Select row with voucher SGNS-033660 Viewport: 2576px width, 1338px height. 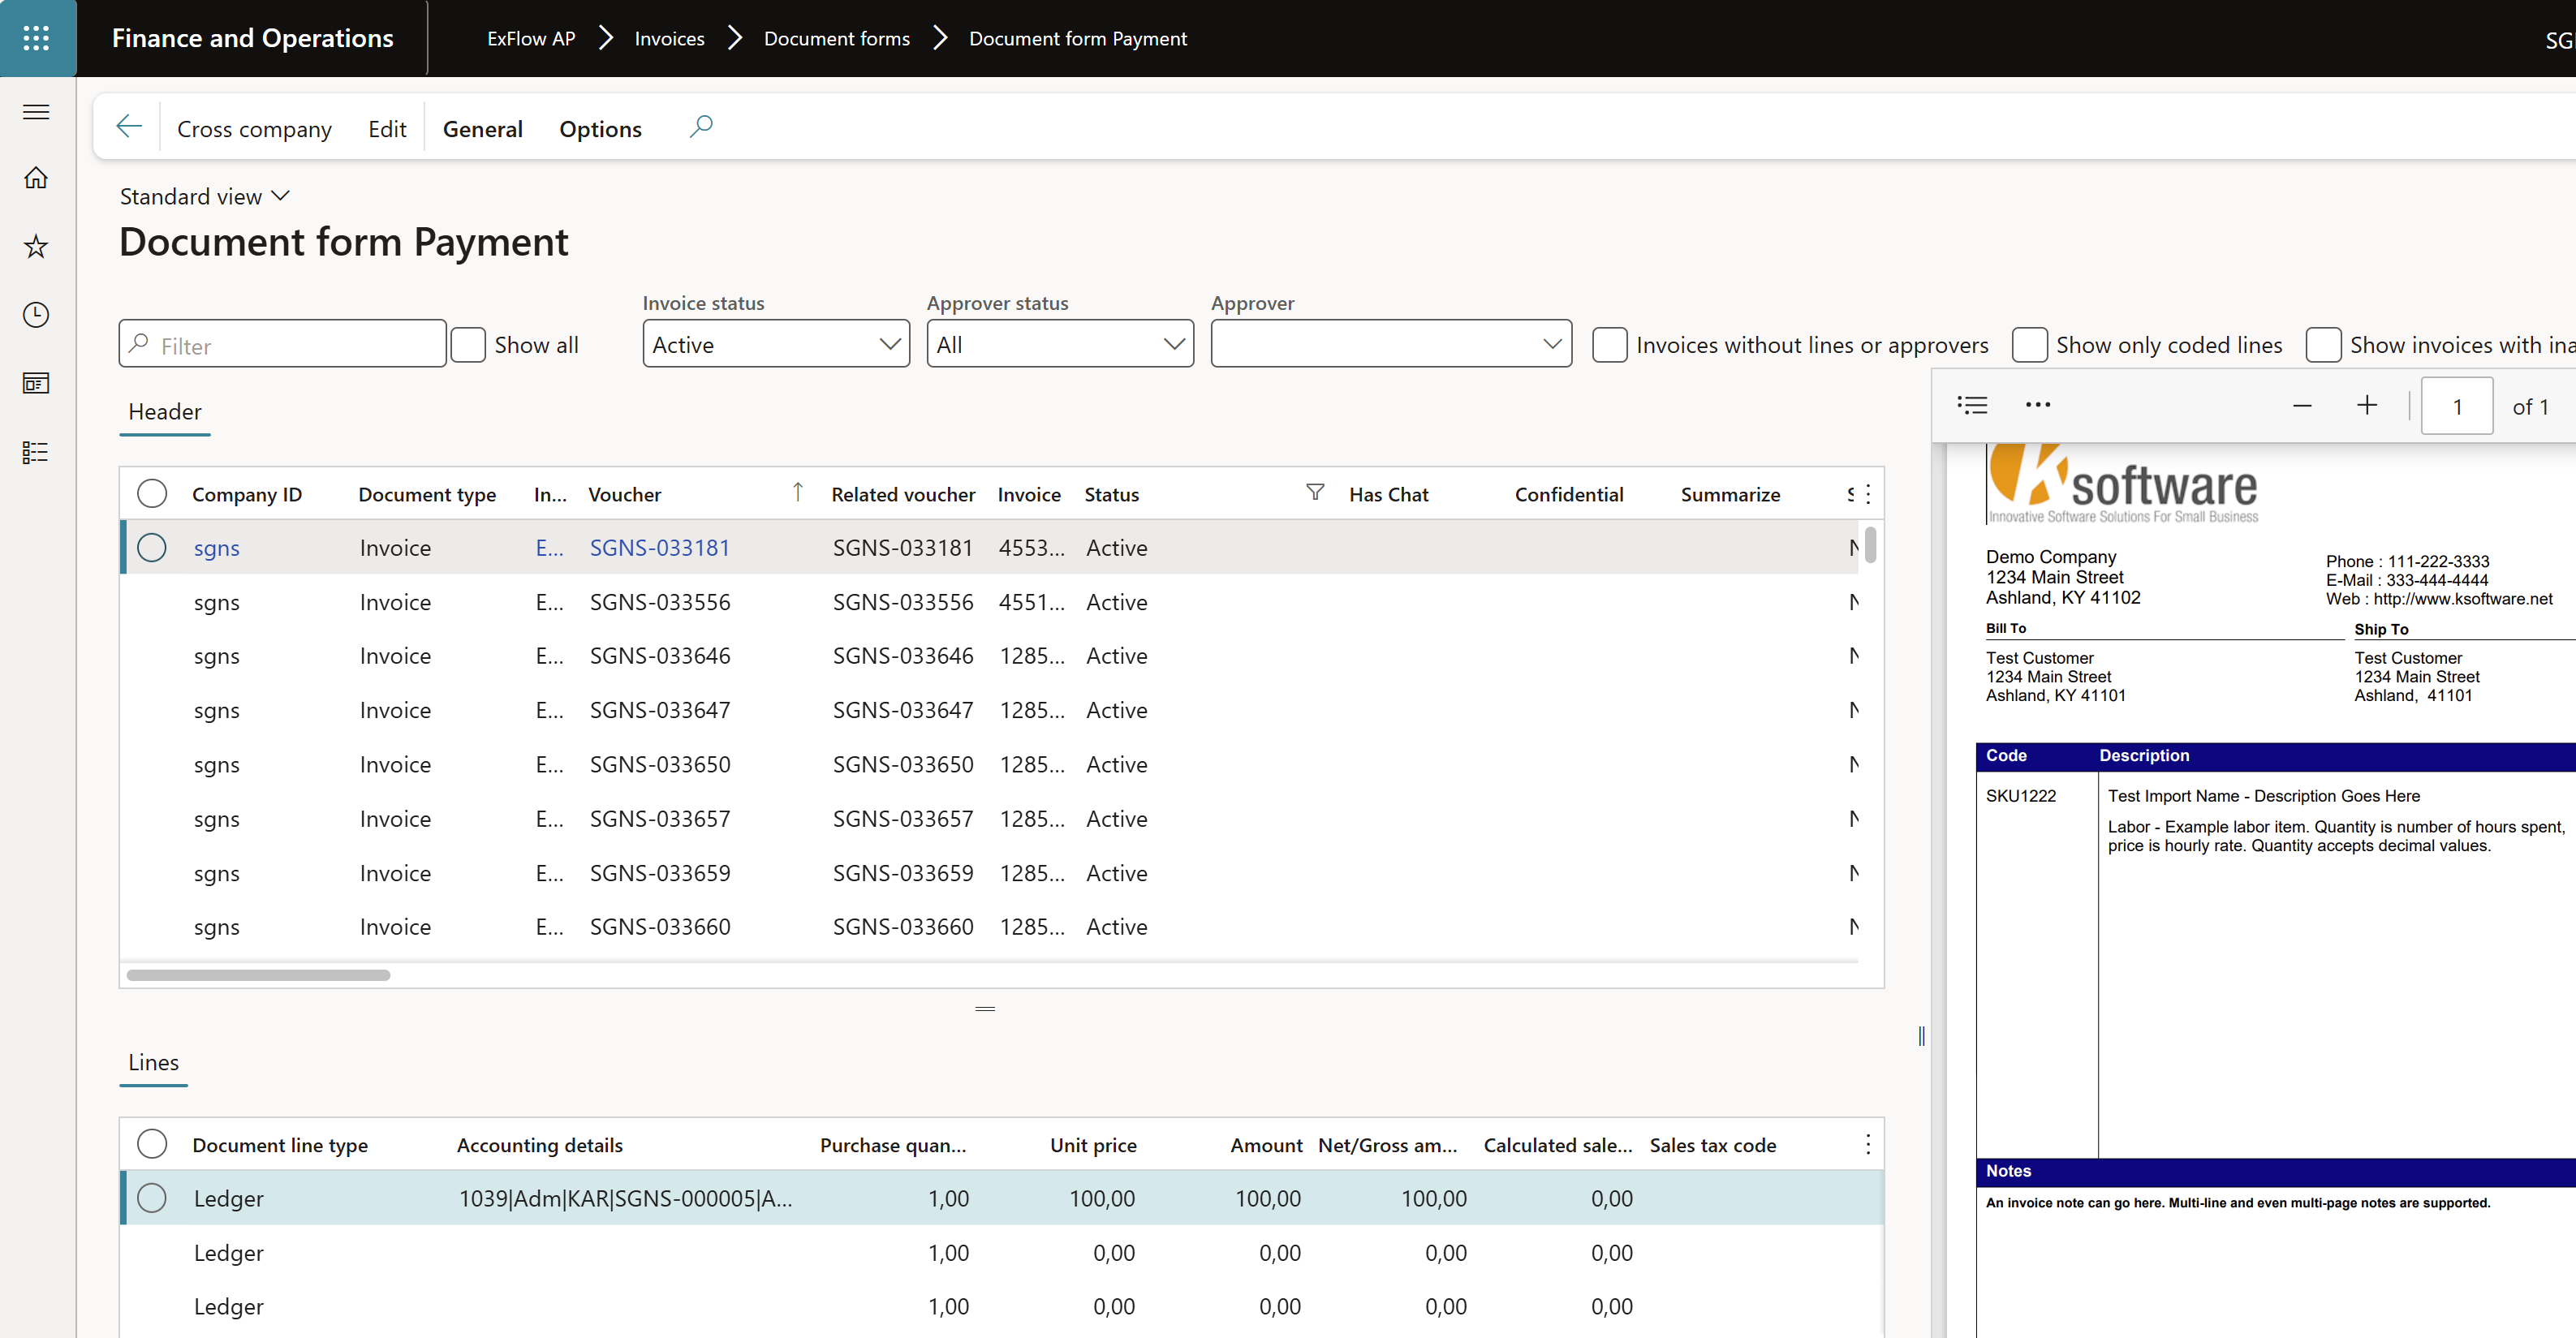point(989,927)
